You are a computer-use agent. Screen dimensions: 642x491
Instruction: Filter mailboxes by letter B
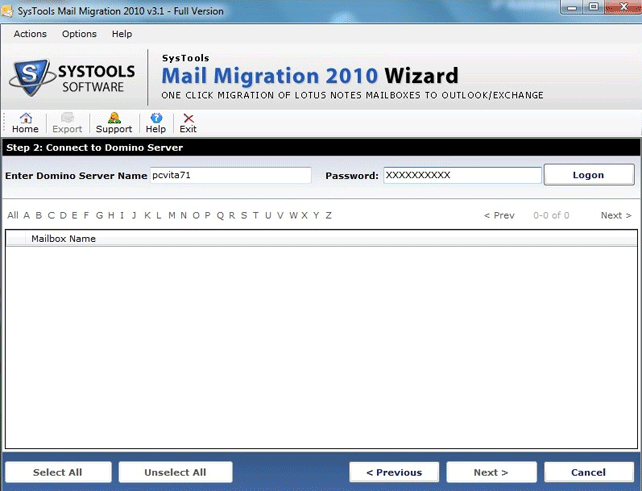[x=38, y=215]
